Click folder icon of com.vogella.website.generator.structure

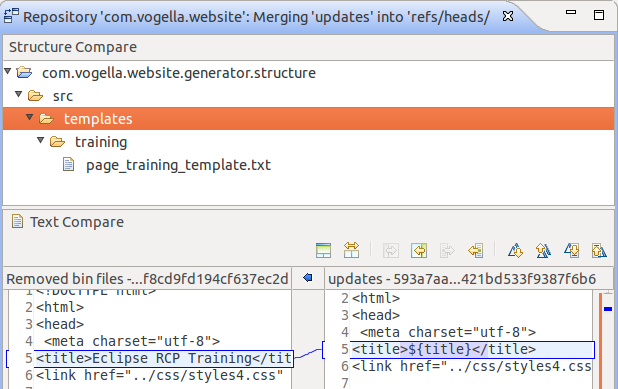[x=24, y=73]
